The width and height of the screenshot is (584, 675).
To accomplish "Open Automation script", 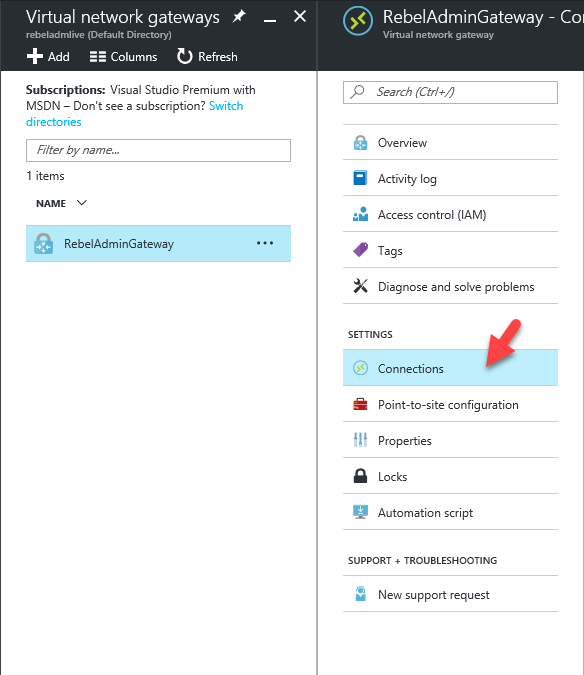I will click(450, 513).
